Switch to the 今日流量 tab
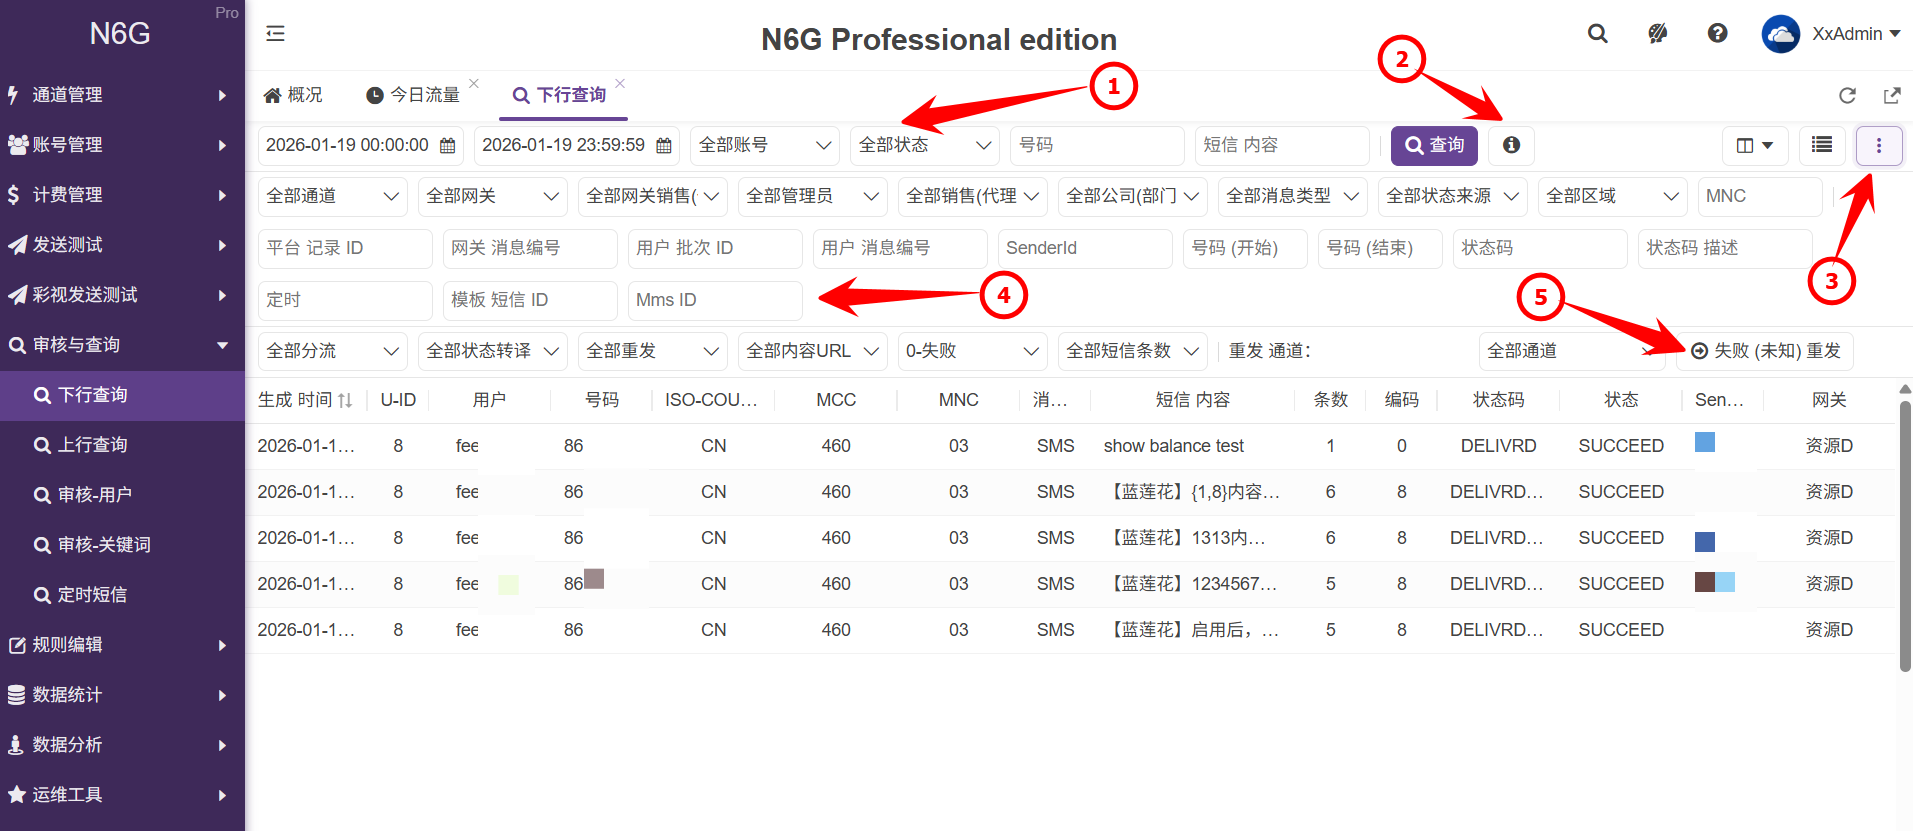This screenshot has width=1913, height=831. [413, 95]
